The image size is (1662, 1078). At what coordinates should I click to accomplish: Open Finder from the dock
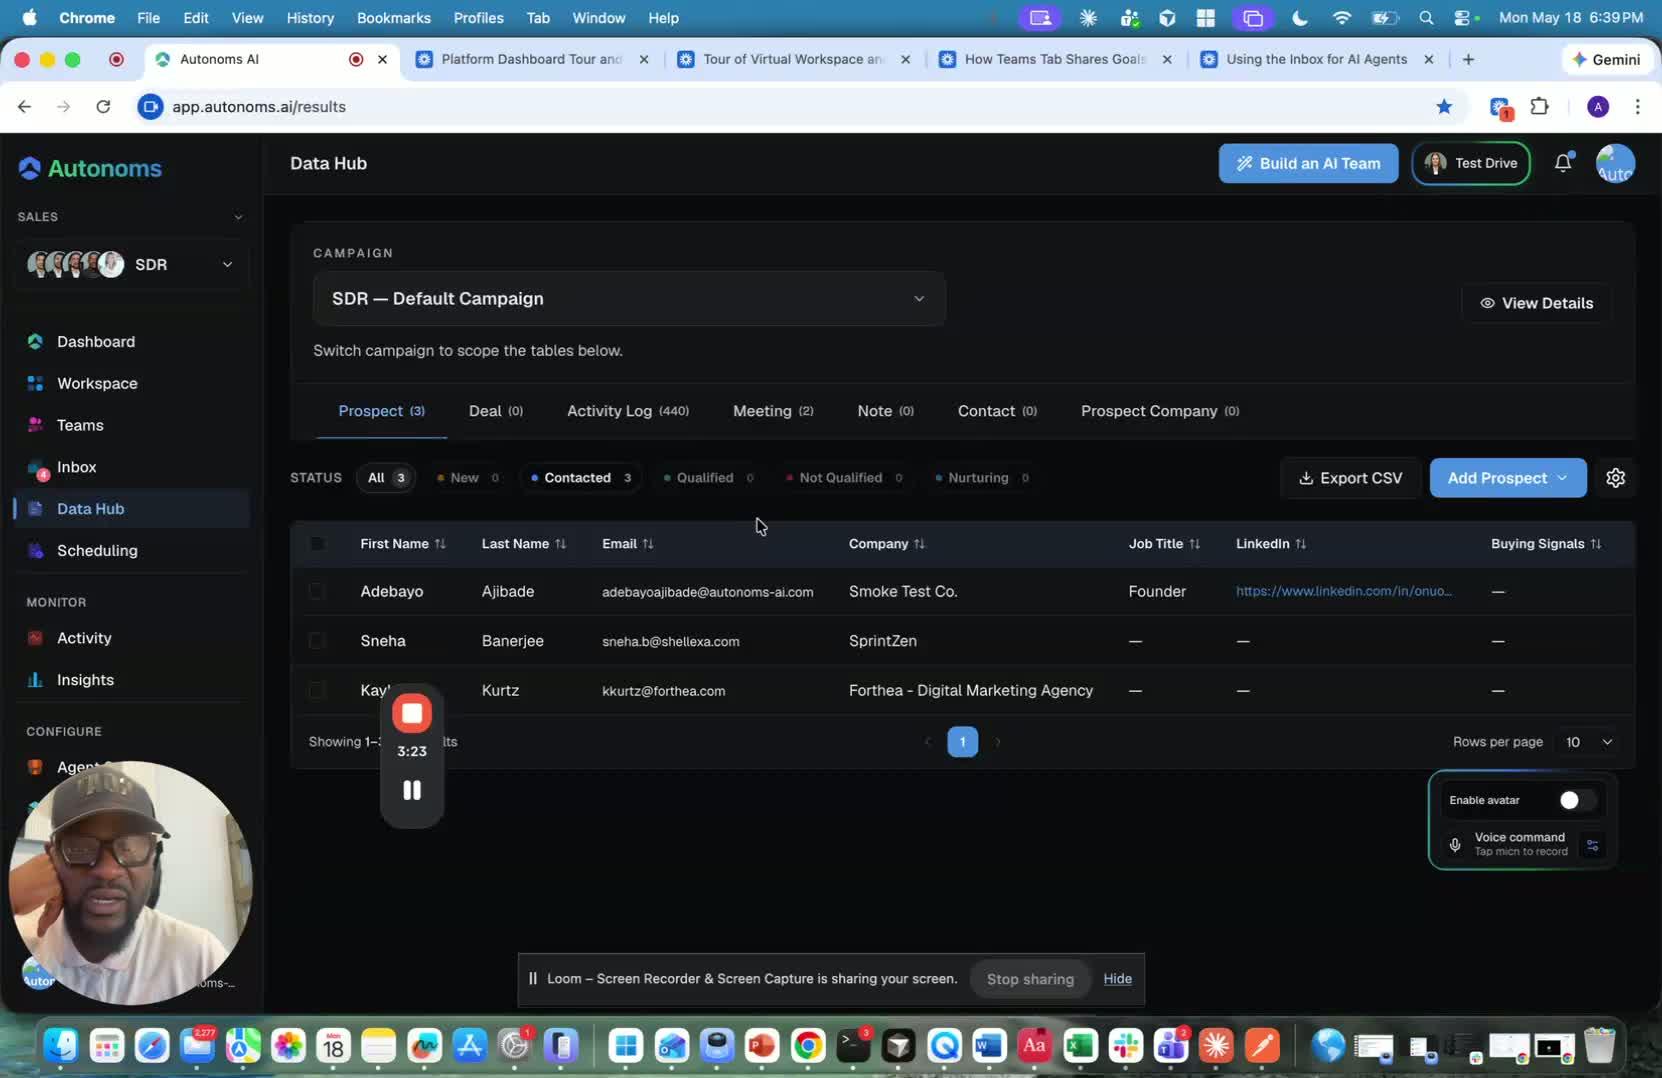(x=61, y=1046)
